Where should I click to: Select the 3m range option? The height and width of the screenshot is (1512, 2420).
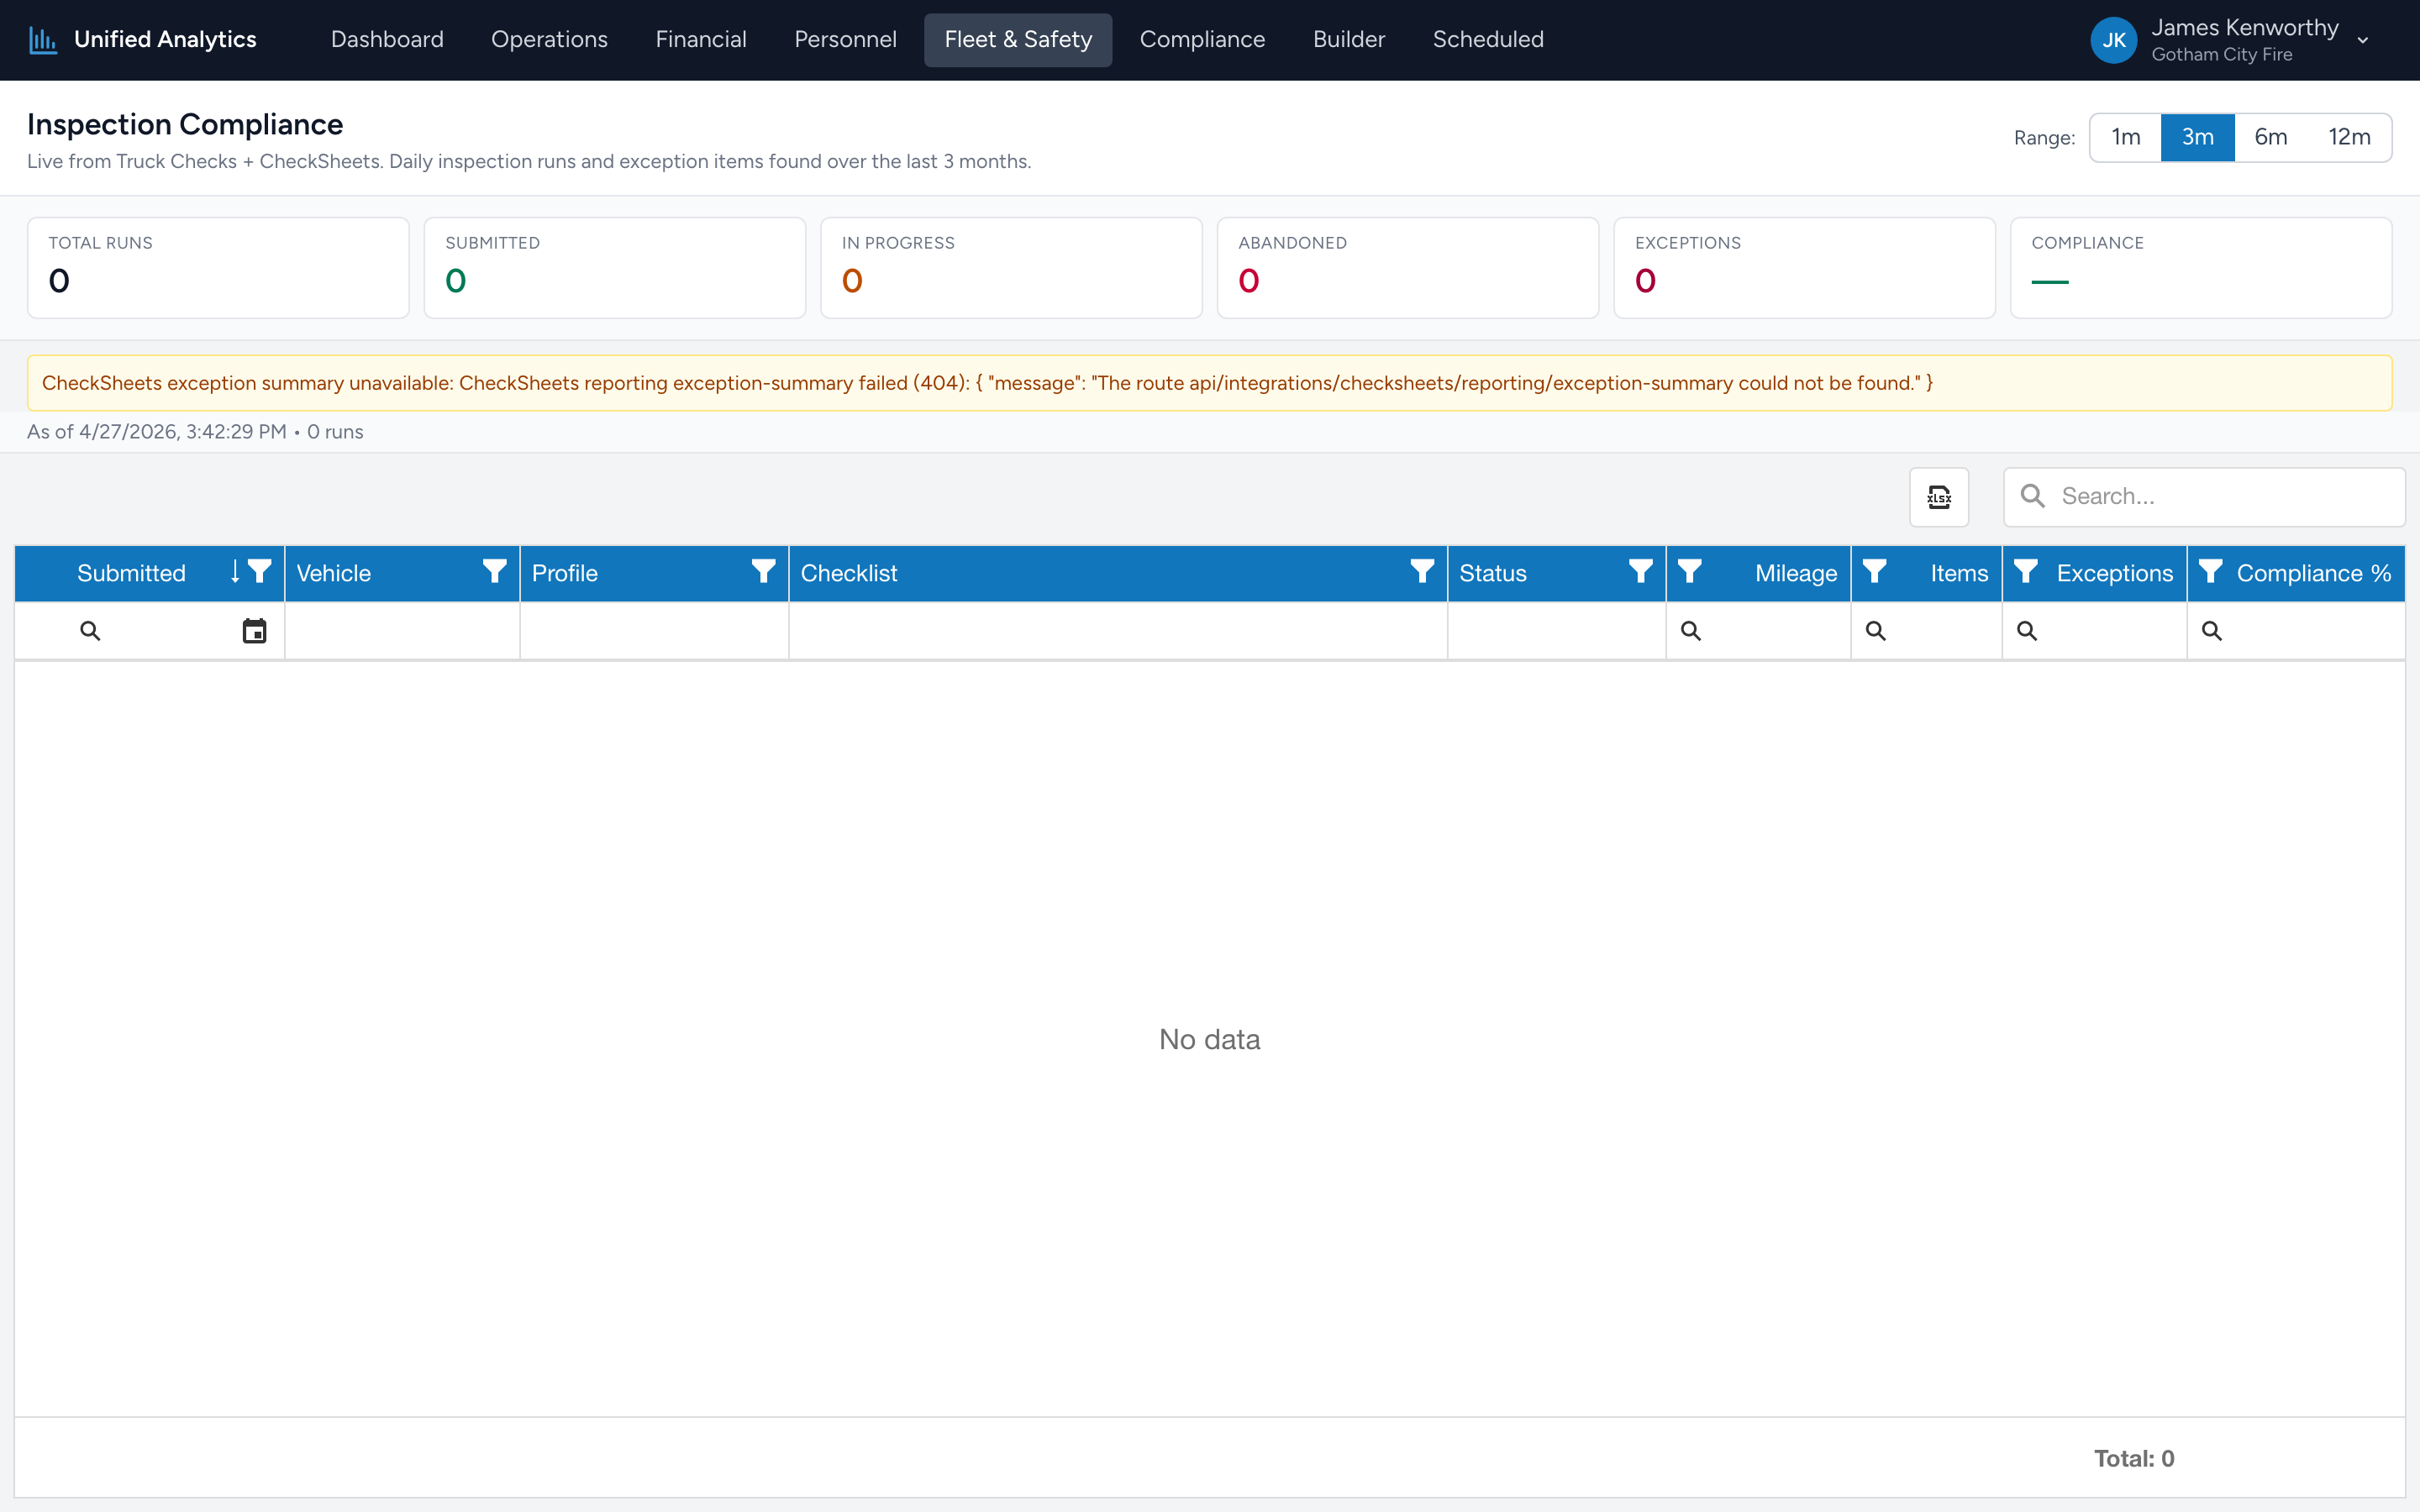[x=2197, y=137]
